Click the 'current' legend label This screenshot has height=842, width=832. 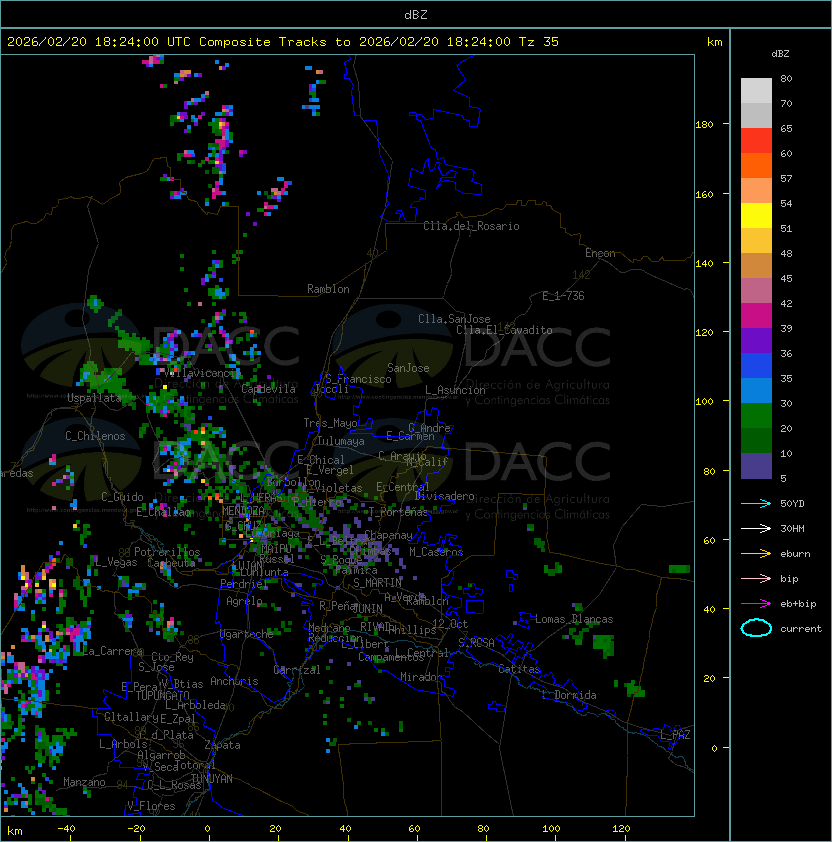[x=801, y=629]
